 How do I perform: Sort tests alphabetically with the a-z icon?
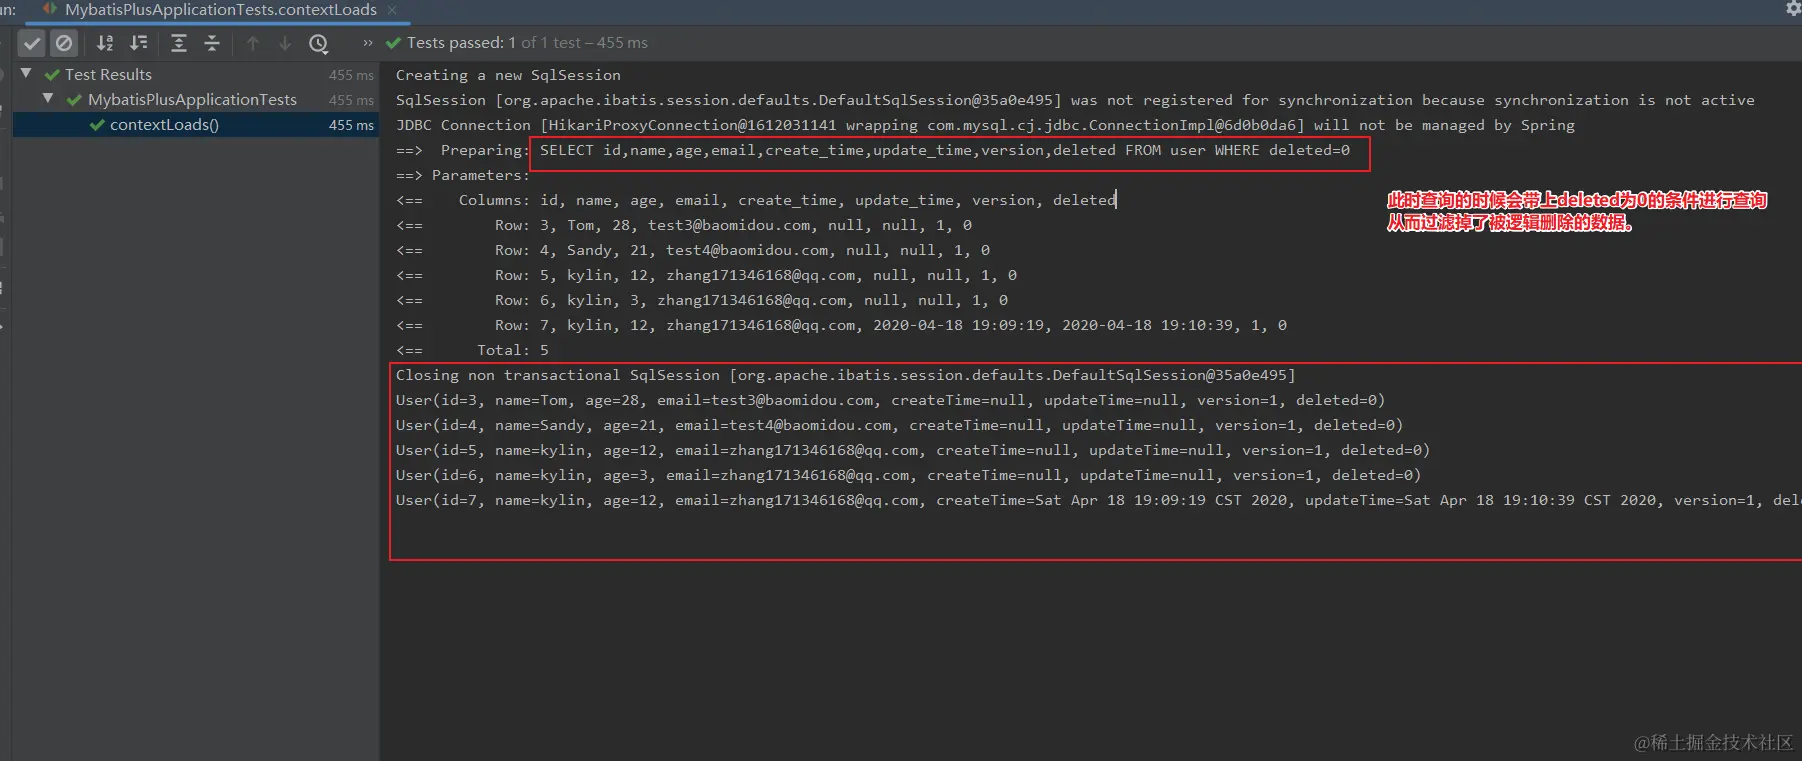(x=105, y=43)
